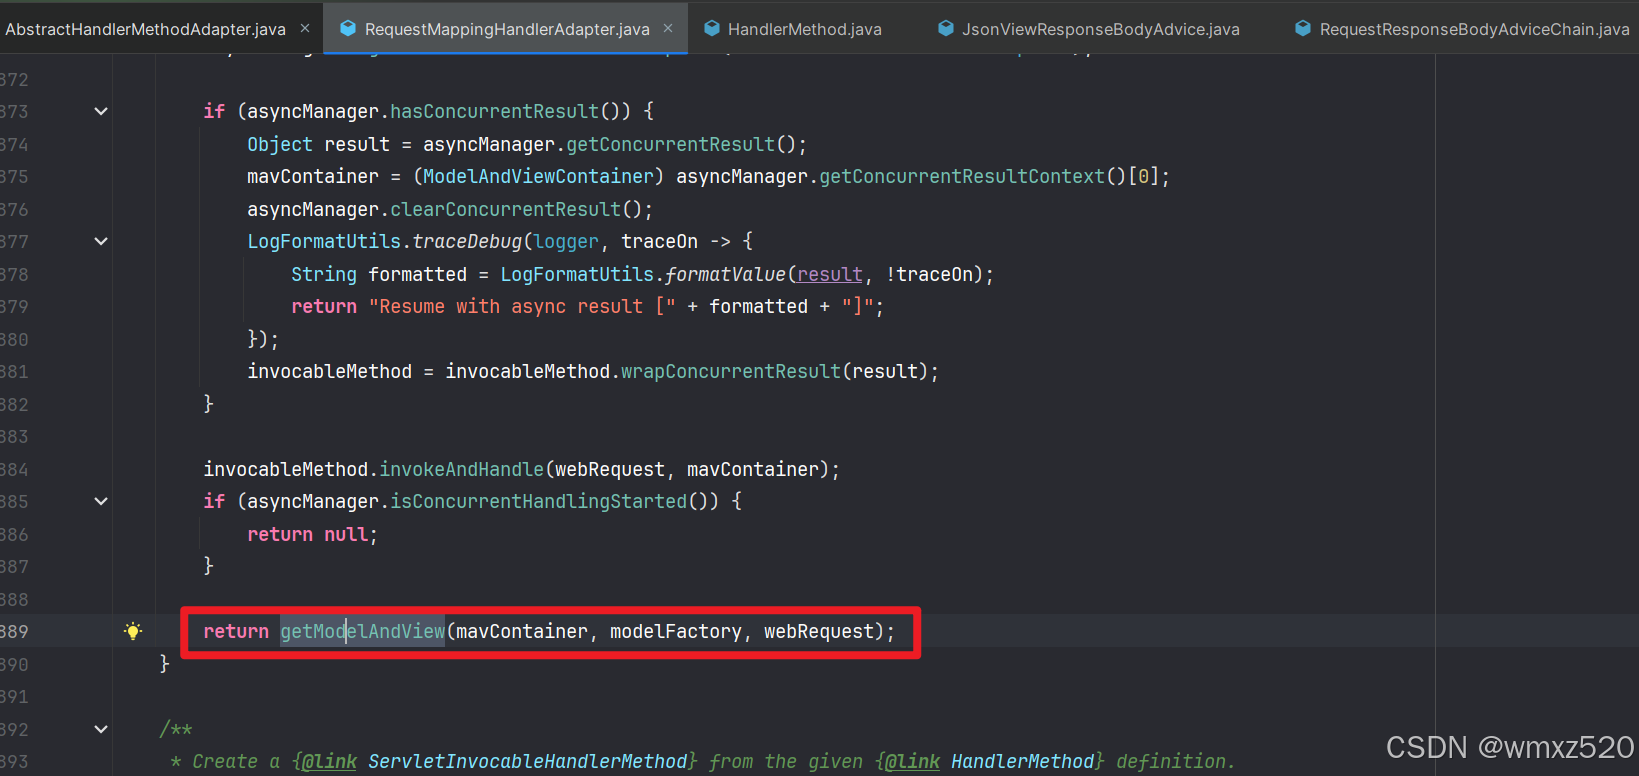Viewport: 1639px width, 776px height.
Task: Click wrapConcurrentResult method call
Action: pos(731,371)
